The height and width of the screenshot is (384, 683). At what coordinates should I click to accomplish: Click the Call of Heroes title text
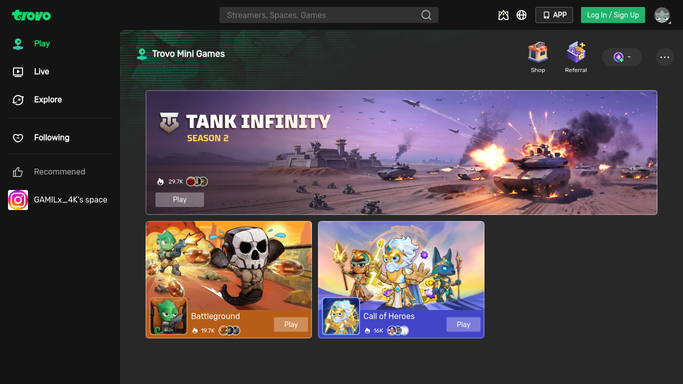[x=389, y=316]
